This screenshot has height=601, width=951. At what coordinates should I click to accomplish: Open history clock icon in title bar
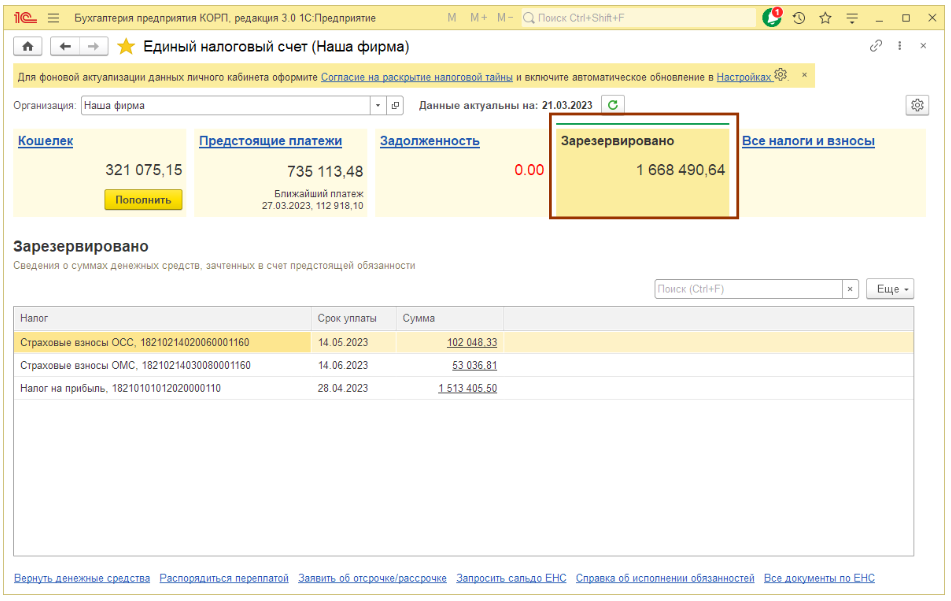[799, 18]
